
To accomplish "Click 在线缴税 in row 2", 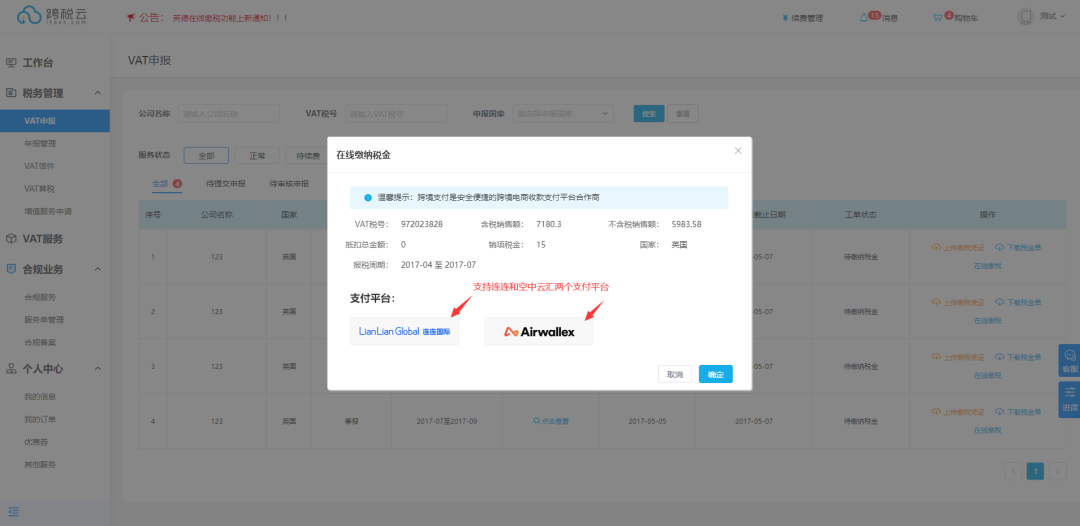I will (987, 320).
